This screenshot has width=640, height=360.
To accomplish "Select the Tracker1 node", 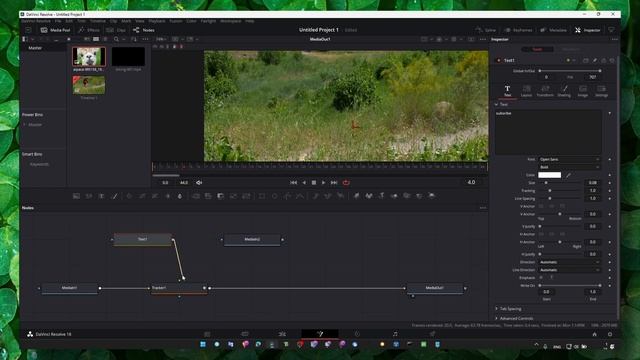I will point(179,288).
